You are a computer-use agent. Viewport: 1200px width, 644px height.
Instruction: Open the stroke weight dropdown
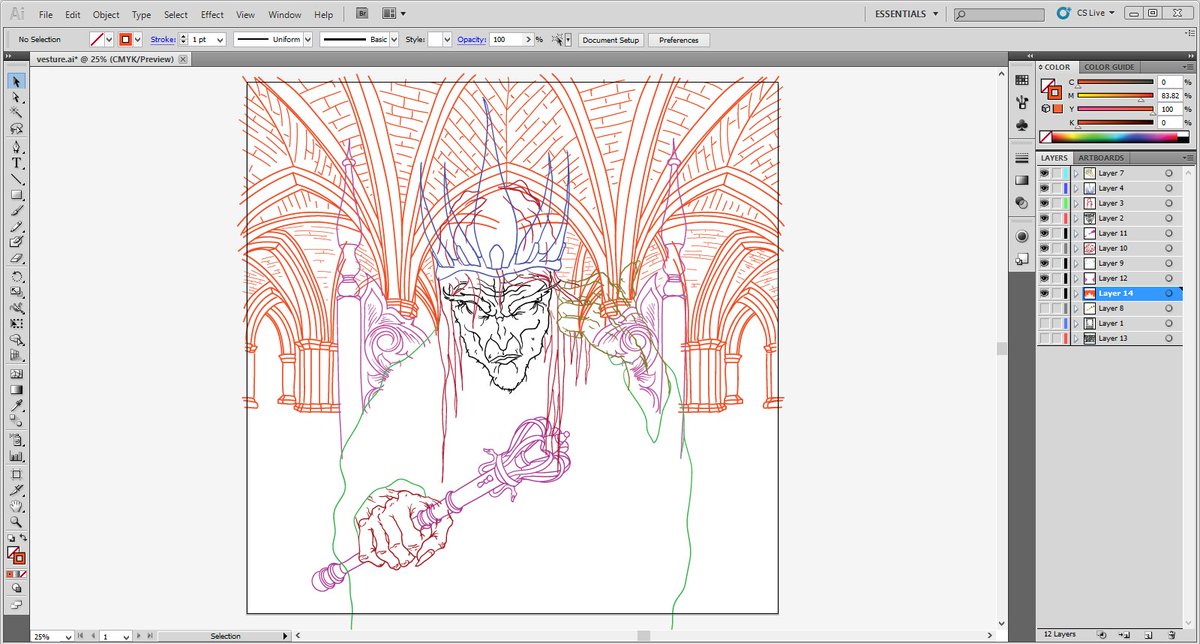pyautogui.click(x=220, y=39)
